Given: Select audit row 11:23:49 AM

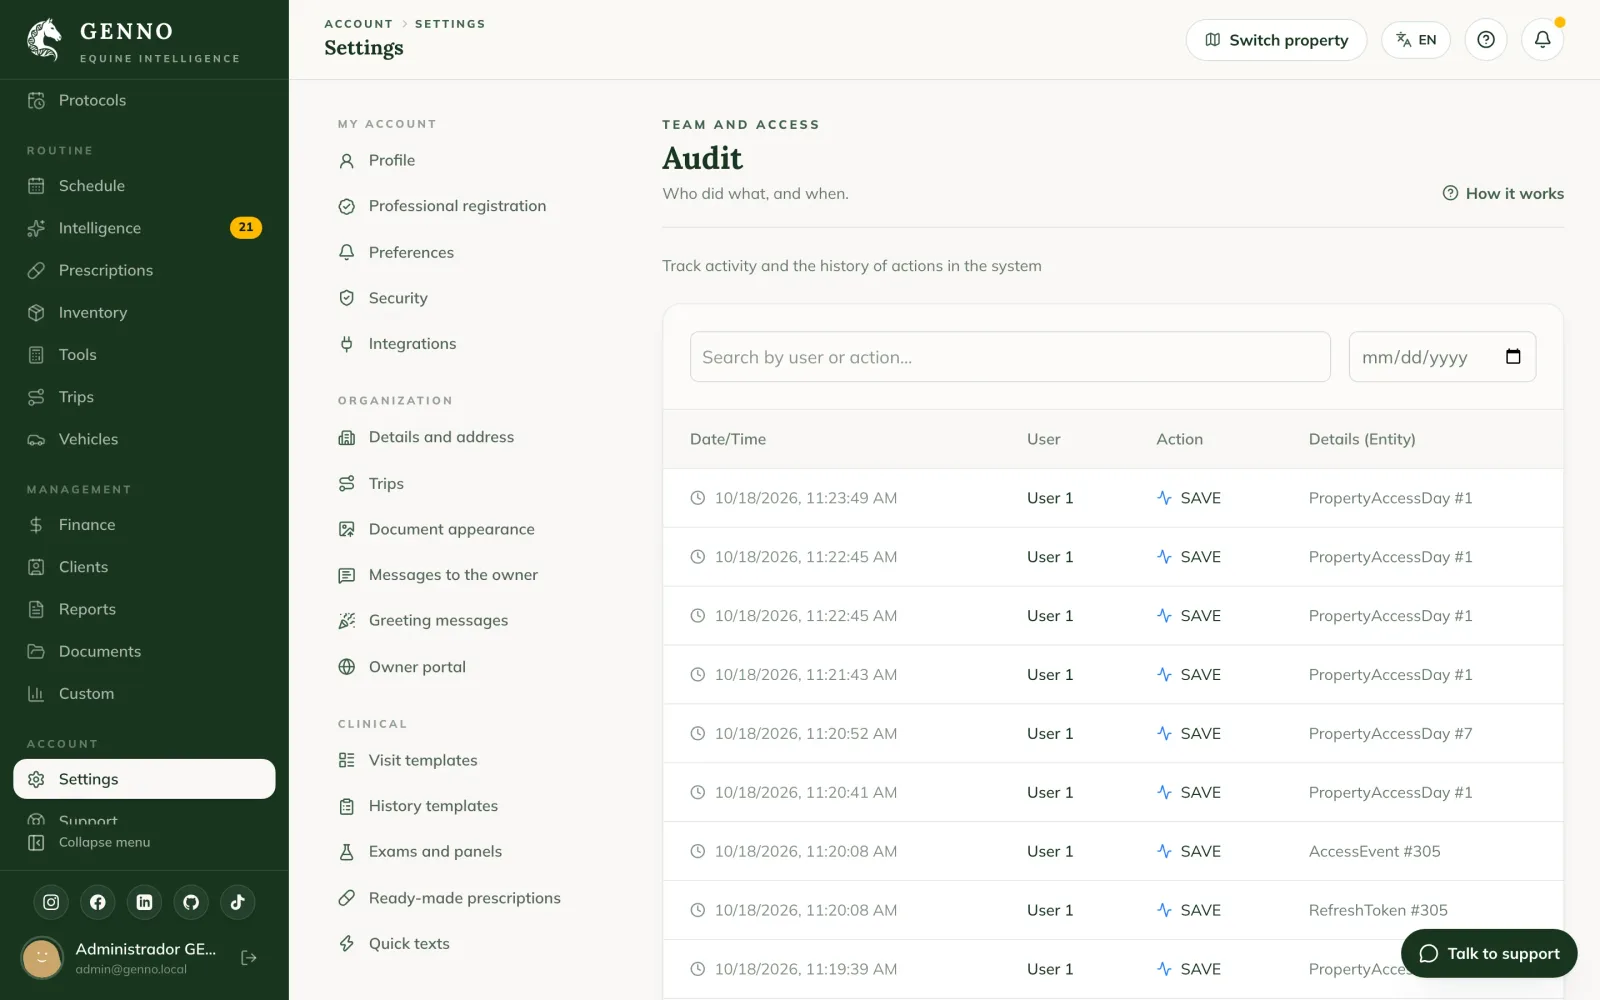Looking at the screenshot, I should click(x=1113, y=498).
